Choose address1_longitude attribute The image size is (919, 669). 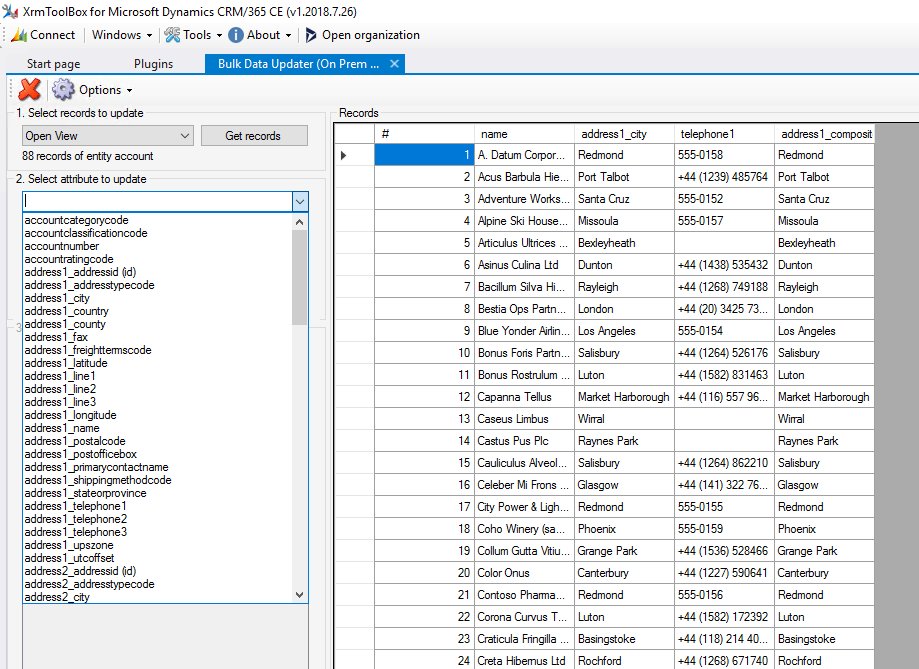tap(70, 415)
